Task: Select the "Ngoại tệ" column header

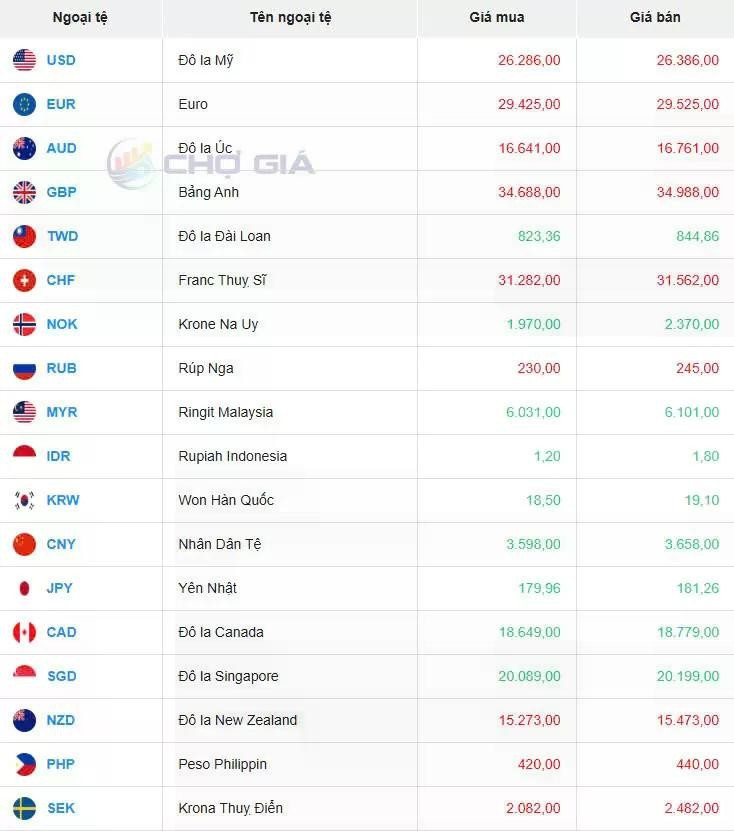Action: point(80,17)
